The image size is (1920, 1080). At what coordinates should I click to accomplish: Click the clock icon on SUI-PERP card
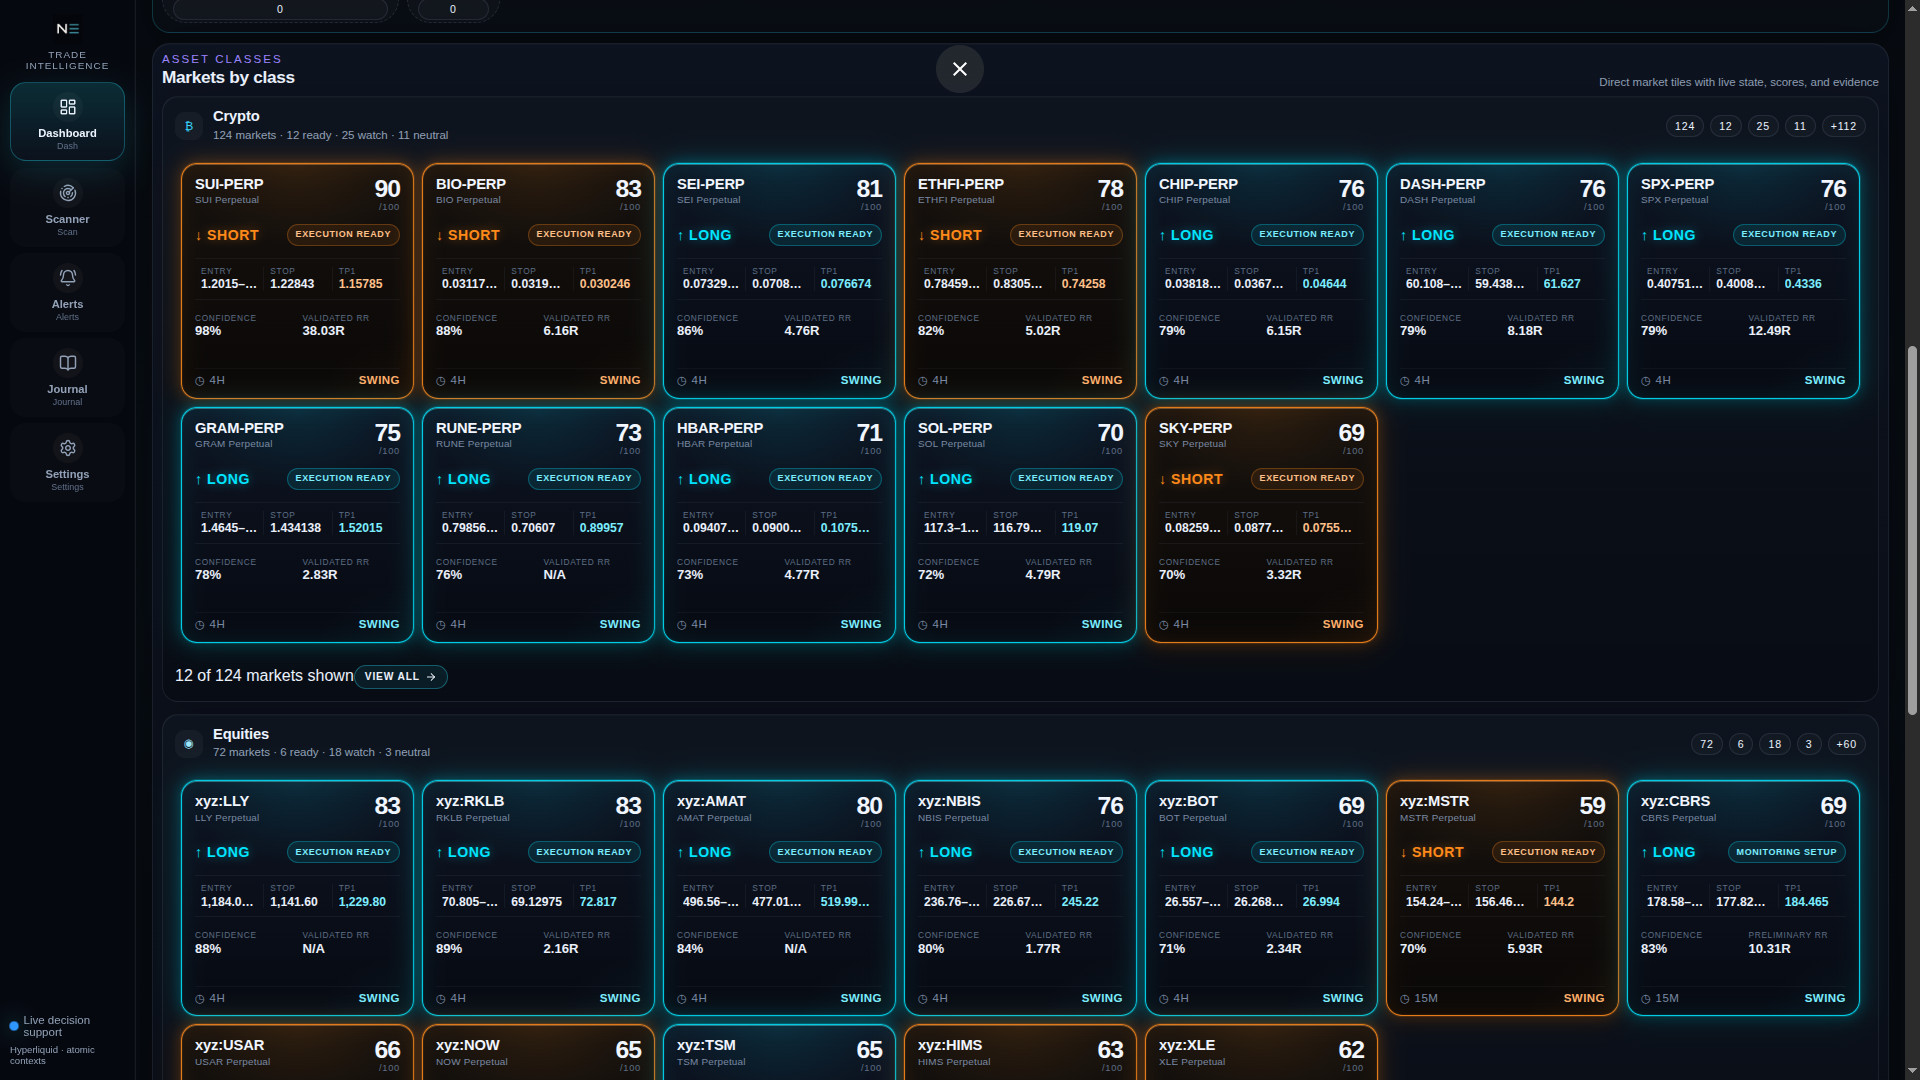pos(199,381)
